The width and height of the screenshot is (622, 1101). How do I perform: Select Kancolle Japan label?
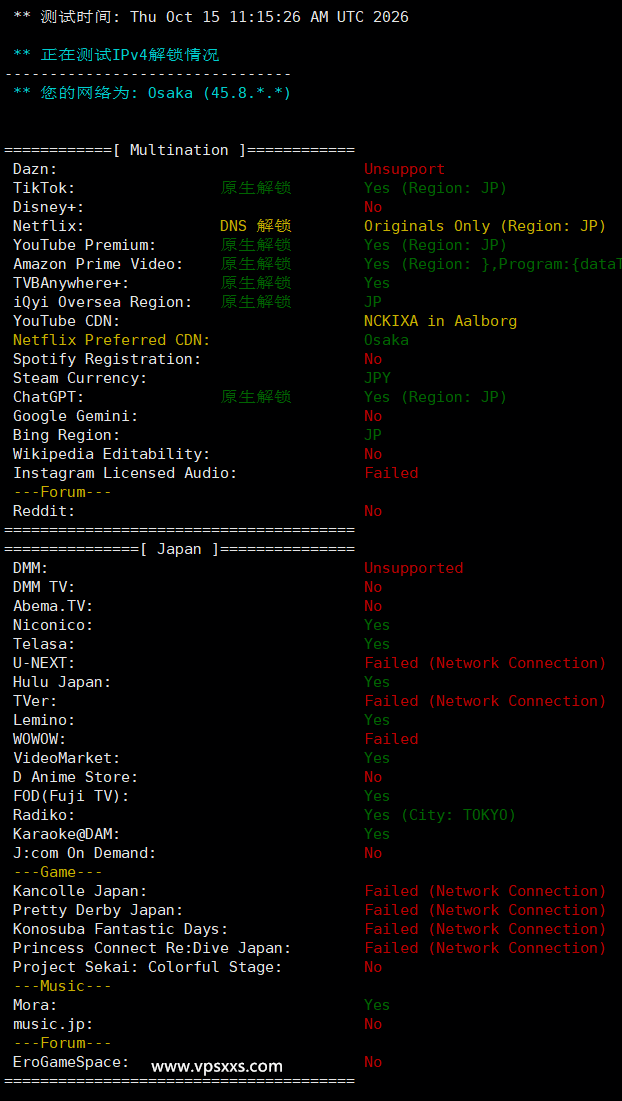coord(80,891)
